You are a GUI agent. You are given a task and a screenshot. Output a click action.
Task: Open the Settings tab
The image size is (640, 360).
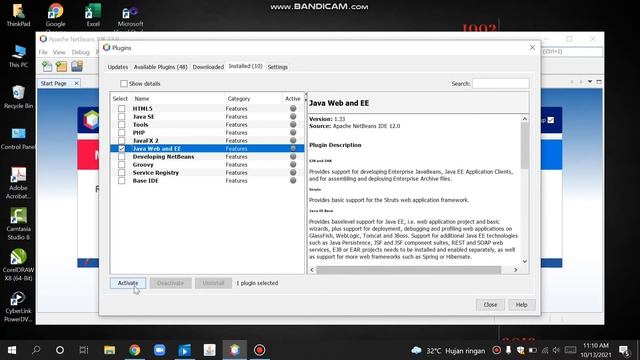pos(278,67)
